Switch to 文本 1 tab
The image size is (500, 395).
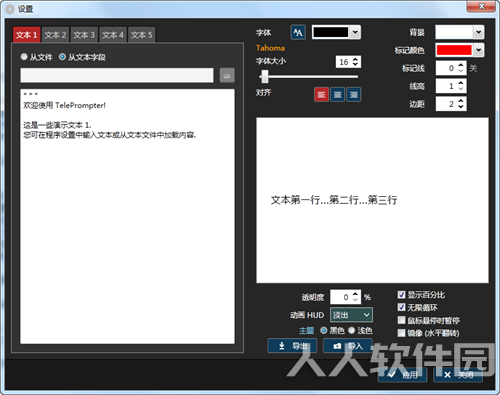coord(27,35)
